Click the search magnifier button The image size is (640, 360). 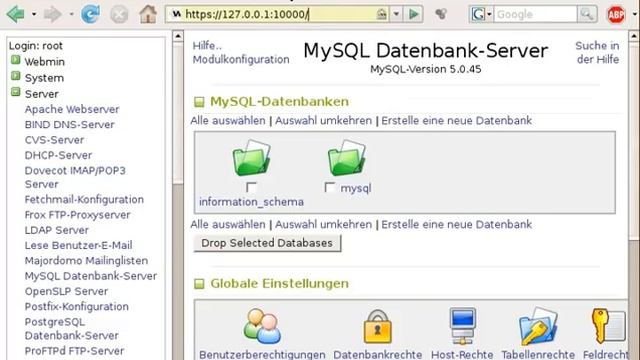[587, 14]
